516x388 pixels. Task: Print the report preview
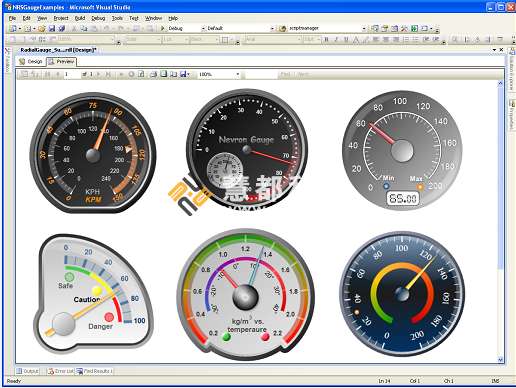coord(153,74)
